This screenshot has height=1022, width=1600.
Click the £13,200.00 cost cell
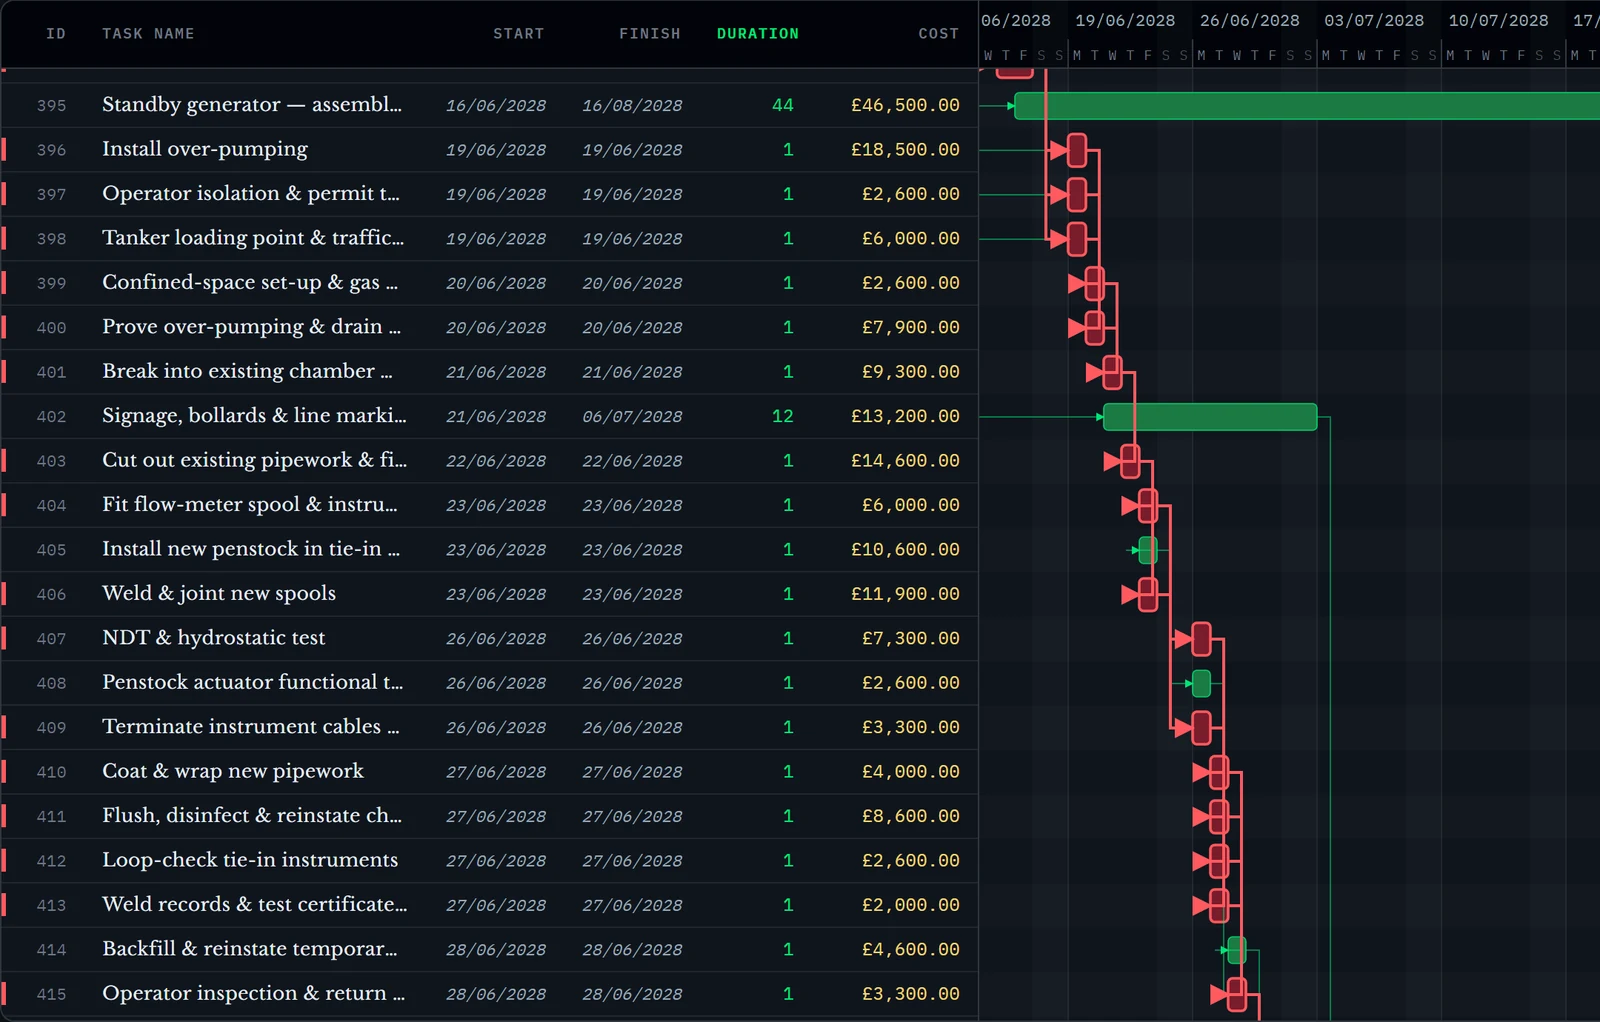point(905,416)
